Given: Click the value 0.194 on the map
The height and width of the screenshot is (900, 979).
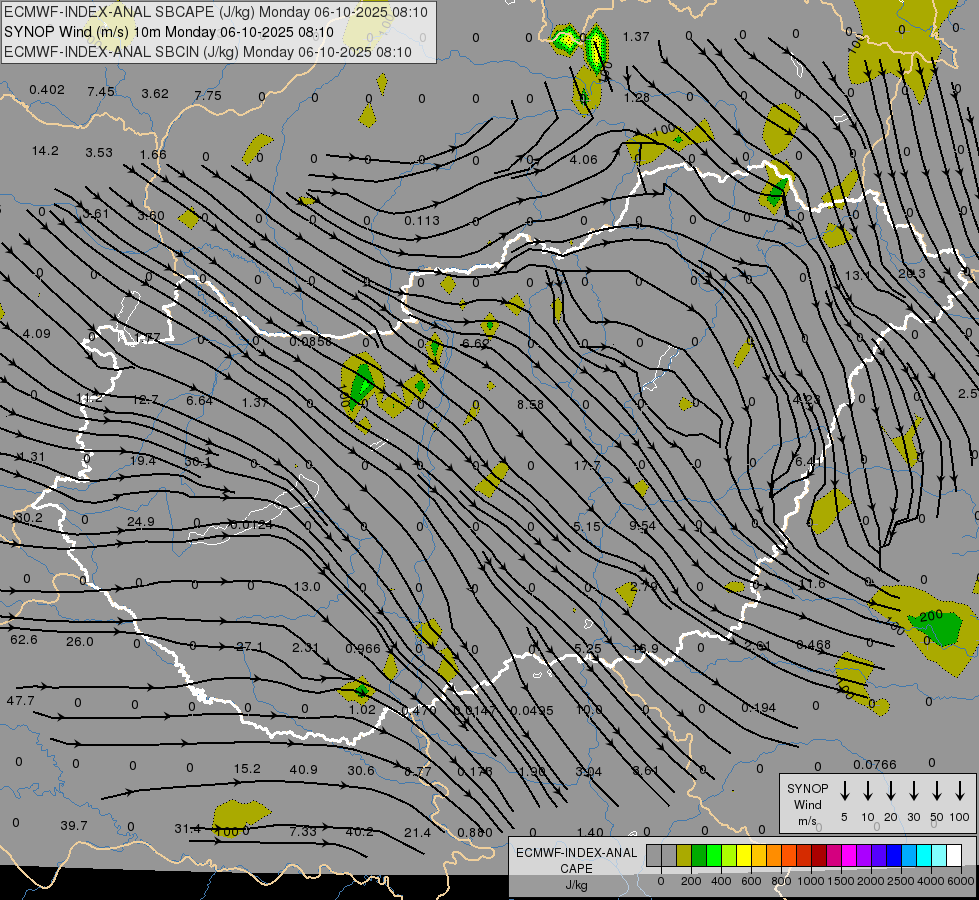Looking at the screenshot, I should coord(759,708).
